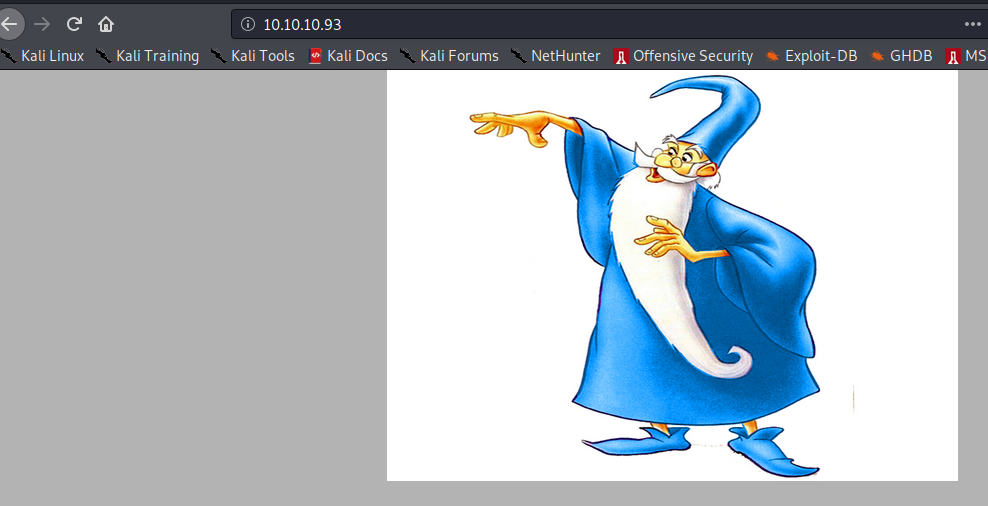Open the Offensive Security bookmark
The height and width of the screenshot is (506, 988).
click(683, 56)
